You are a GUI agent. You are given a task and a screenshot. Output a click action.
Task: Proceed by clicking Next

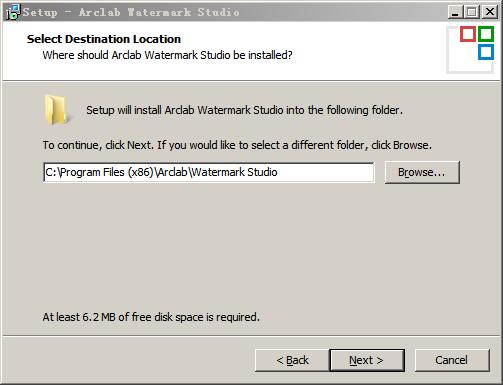point(367,360)
